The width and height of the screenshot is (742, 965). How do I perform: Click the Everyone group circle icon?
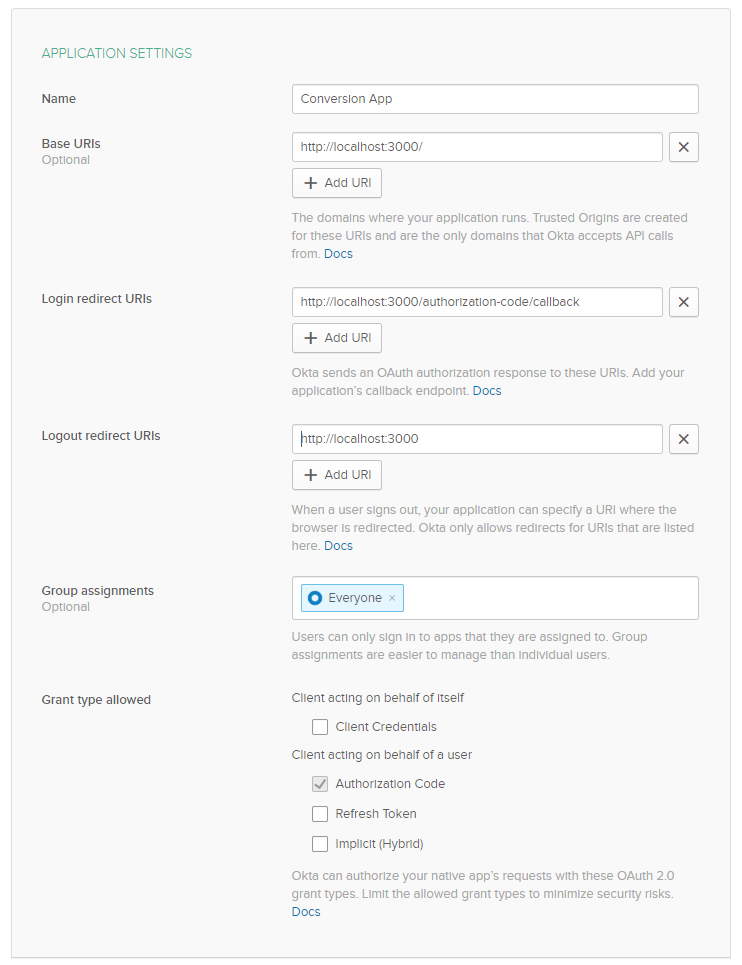click(315, 598)
